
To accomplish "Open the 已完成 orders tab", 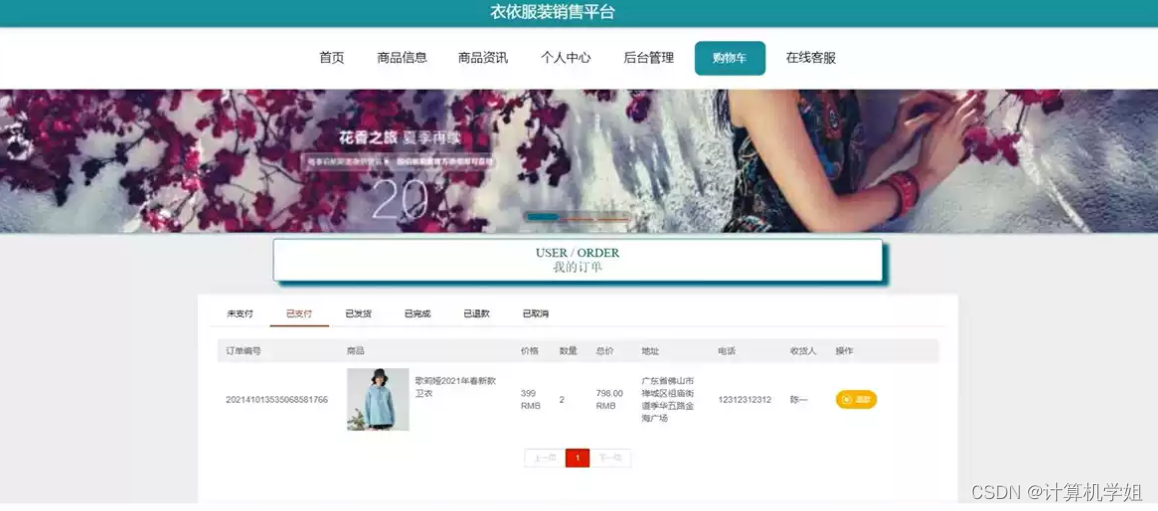I will (417, 314).
